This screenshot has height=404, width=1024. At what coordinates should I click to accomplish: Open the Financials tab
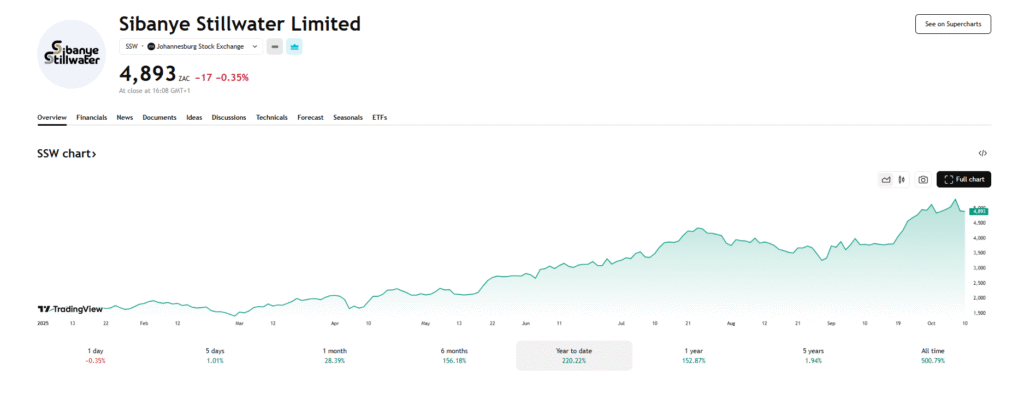[x=92, y=117]
